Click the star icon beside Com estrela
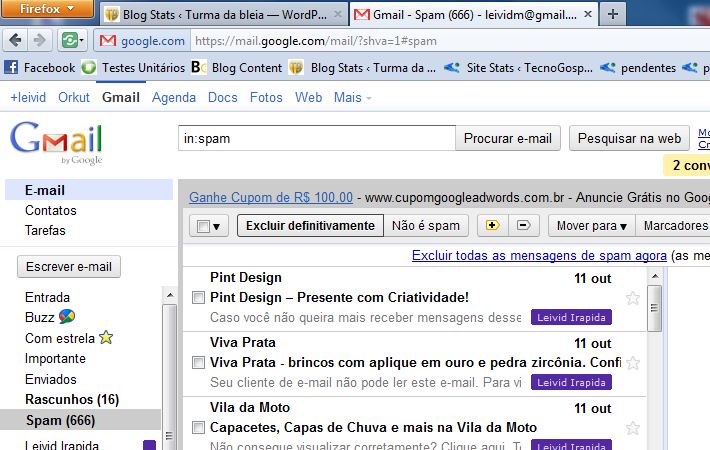 [x=106, y=337]
